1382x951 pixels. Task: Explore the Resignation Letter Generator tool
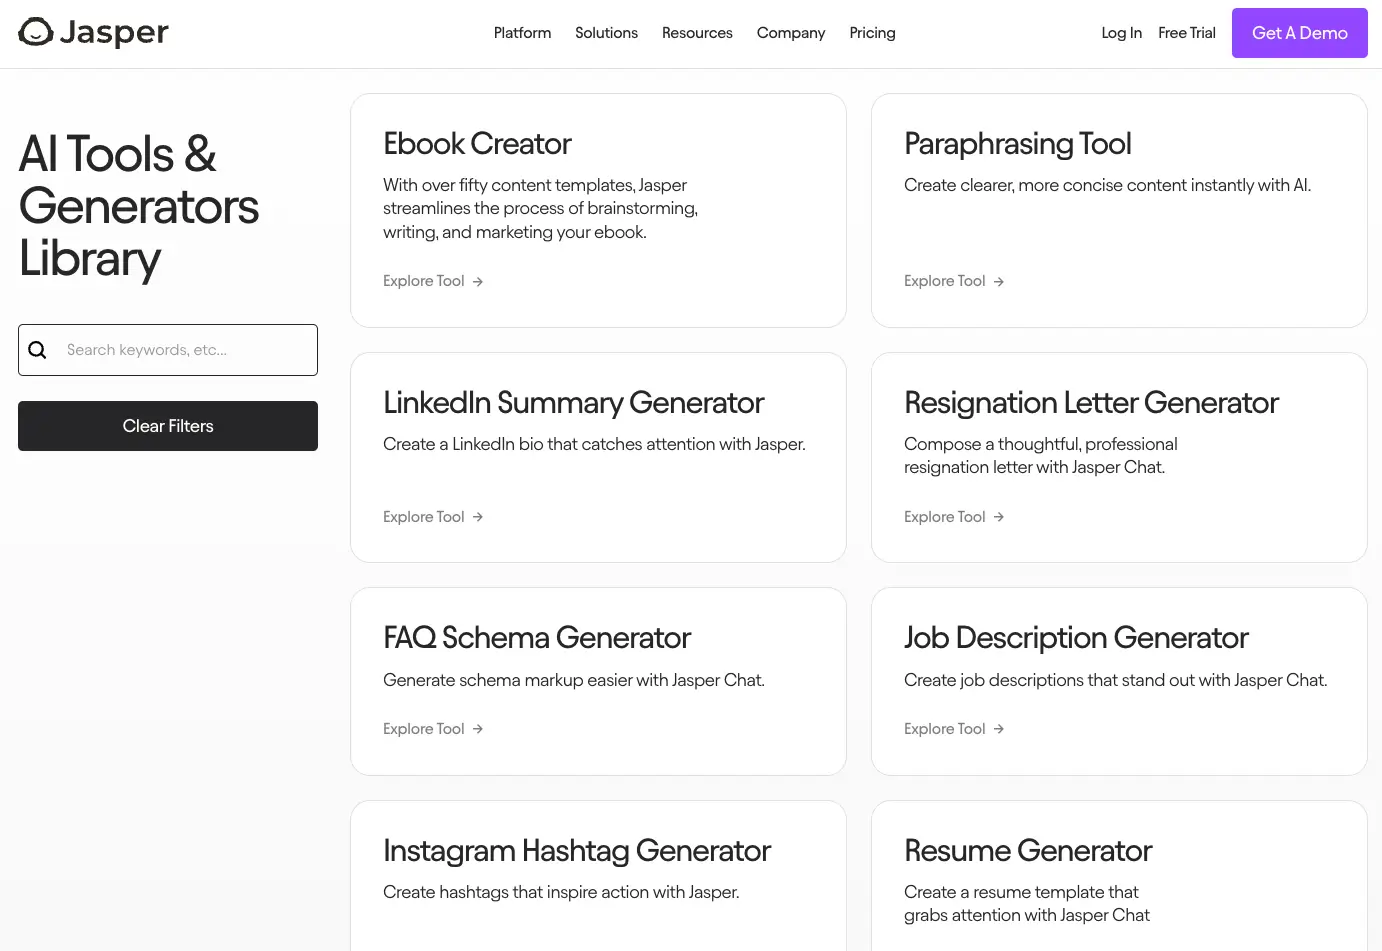954,517
